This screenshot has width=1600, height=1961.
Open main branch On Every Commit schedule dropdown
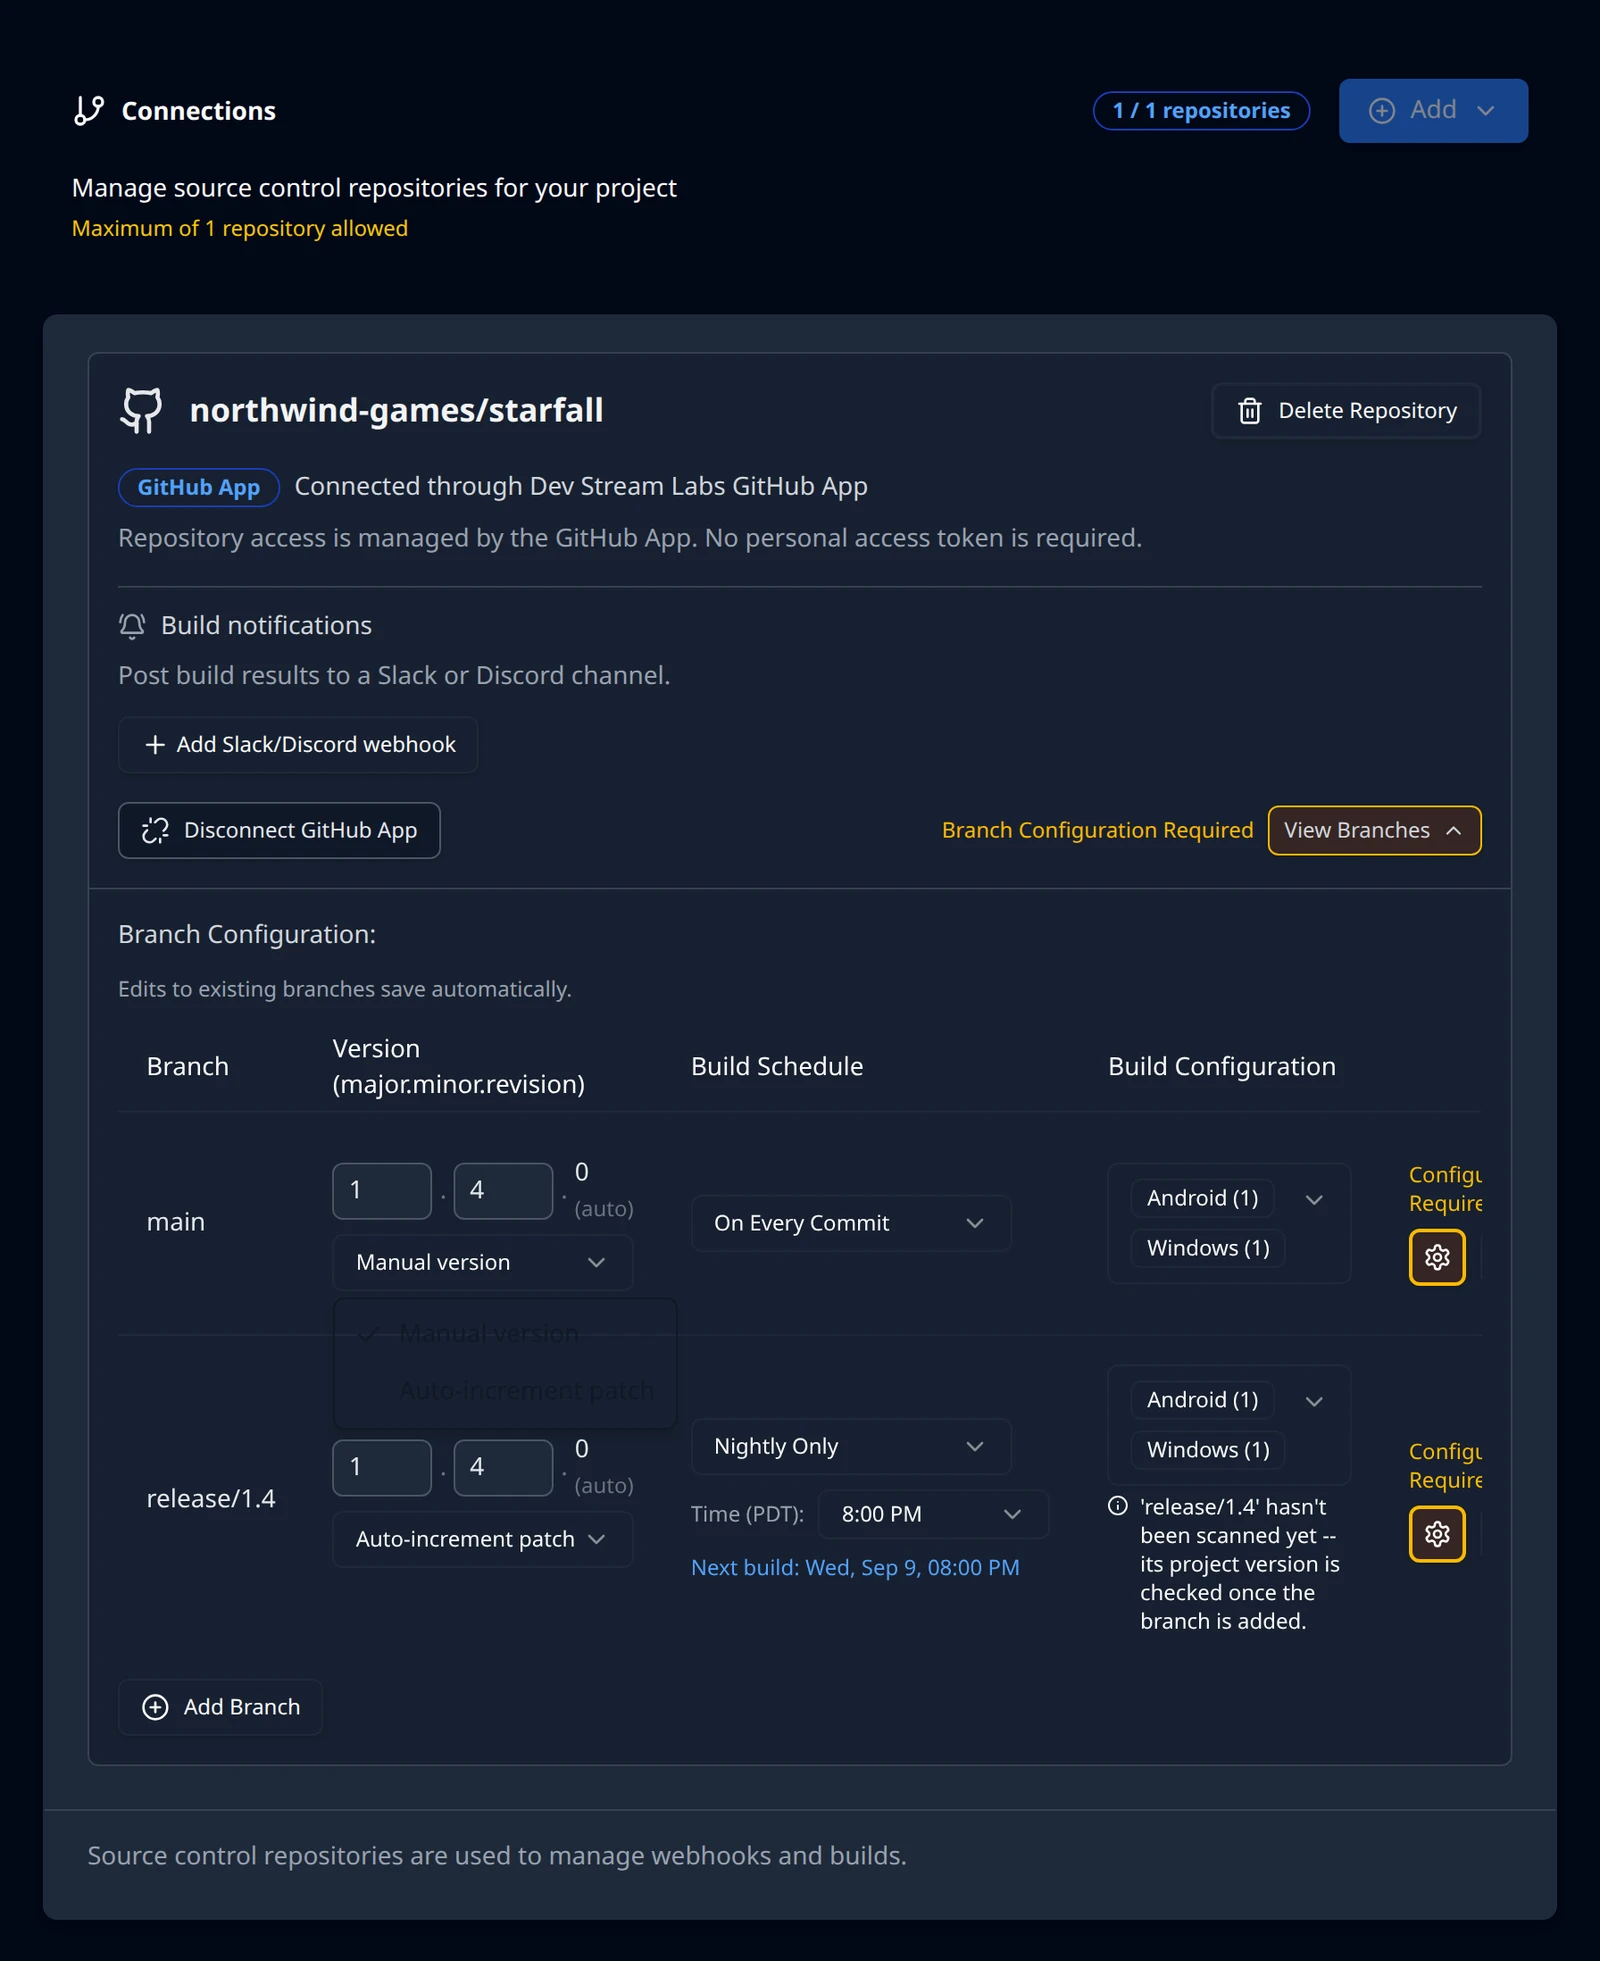[x=851, y=1223]
